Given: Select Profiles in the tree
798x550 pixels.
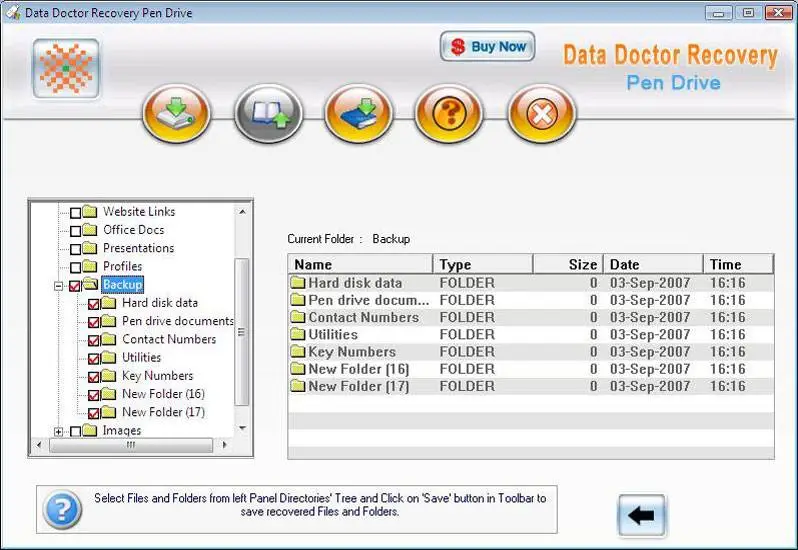Looking at the screenshot, I should pos(122,266).
